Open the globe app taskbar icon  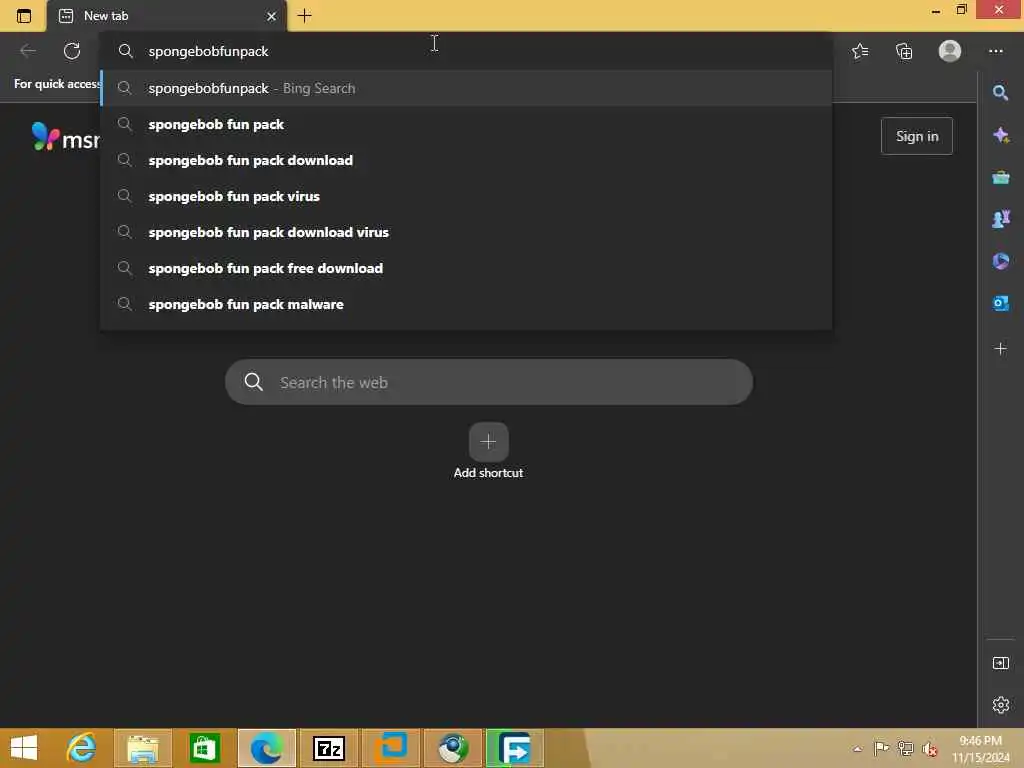pos(453,748)
